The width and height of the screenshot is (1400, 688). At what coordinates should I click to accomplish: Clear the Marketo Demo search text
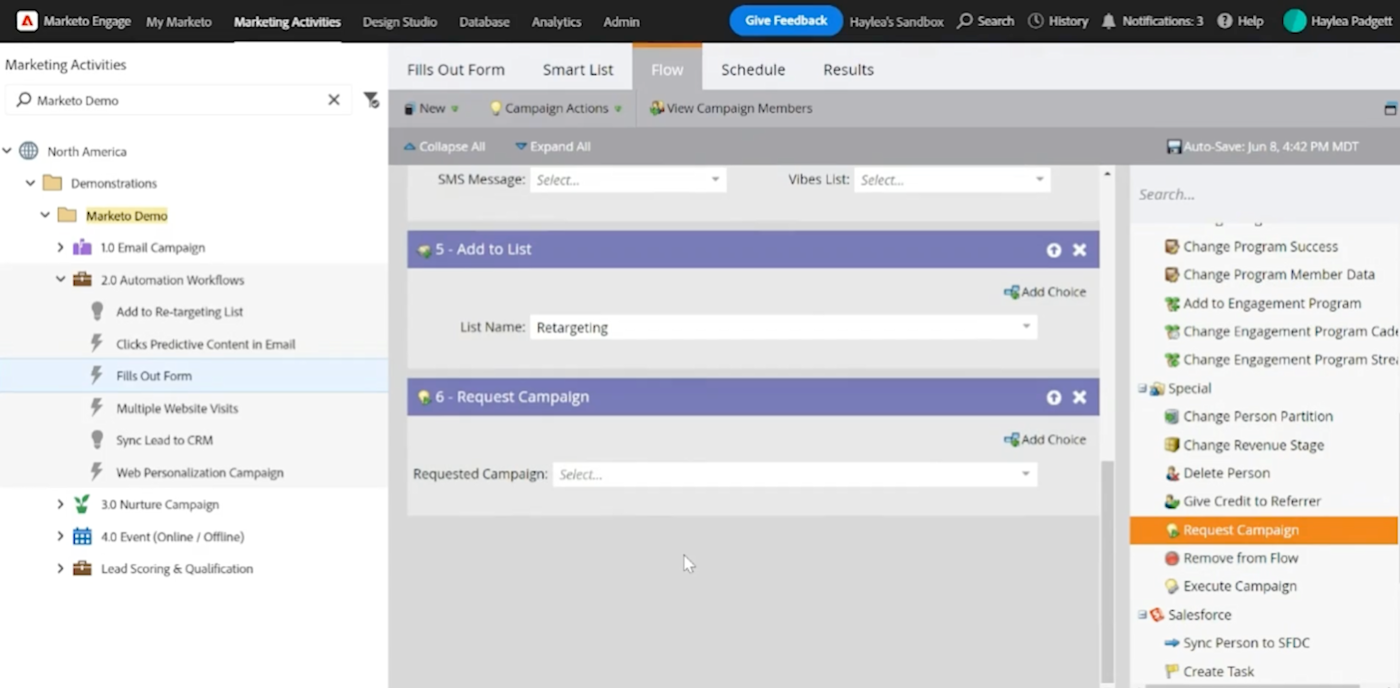334,100
